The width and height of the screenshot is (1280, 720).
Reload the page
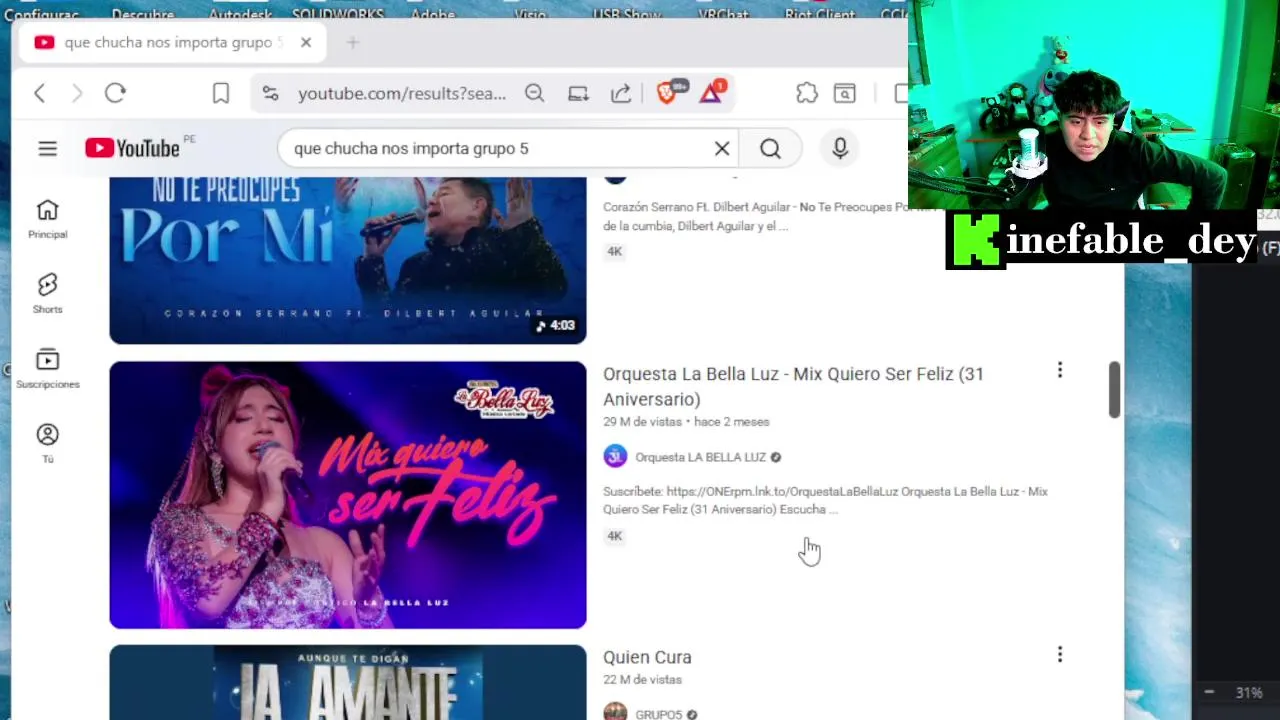pyautogui.click(x=115, y=93)
